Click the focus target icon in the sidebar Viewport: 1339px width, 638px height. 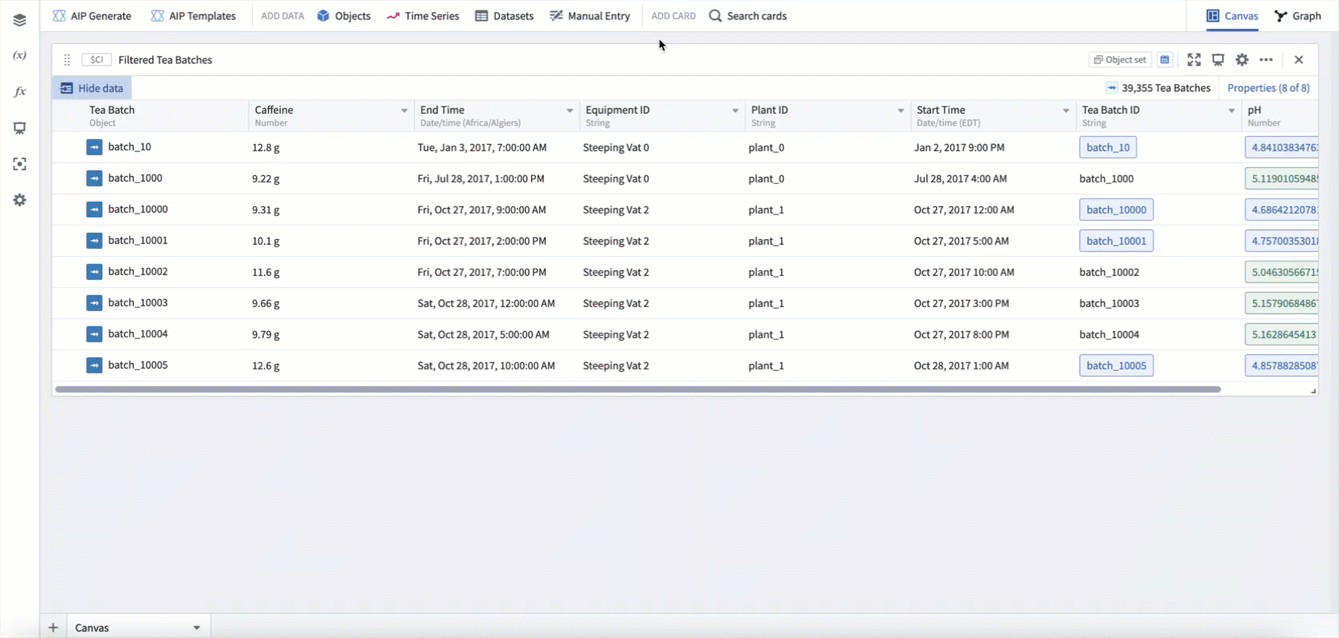[19, 164]
